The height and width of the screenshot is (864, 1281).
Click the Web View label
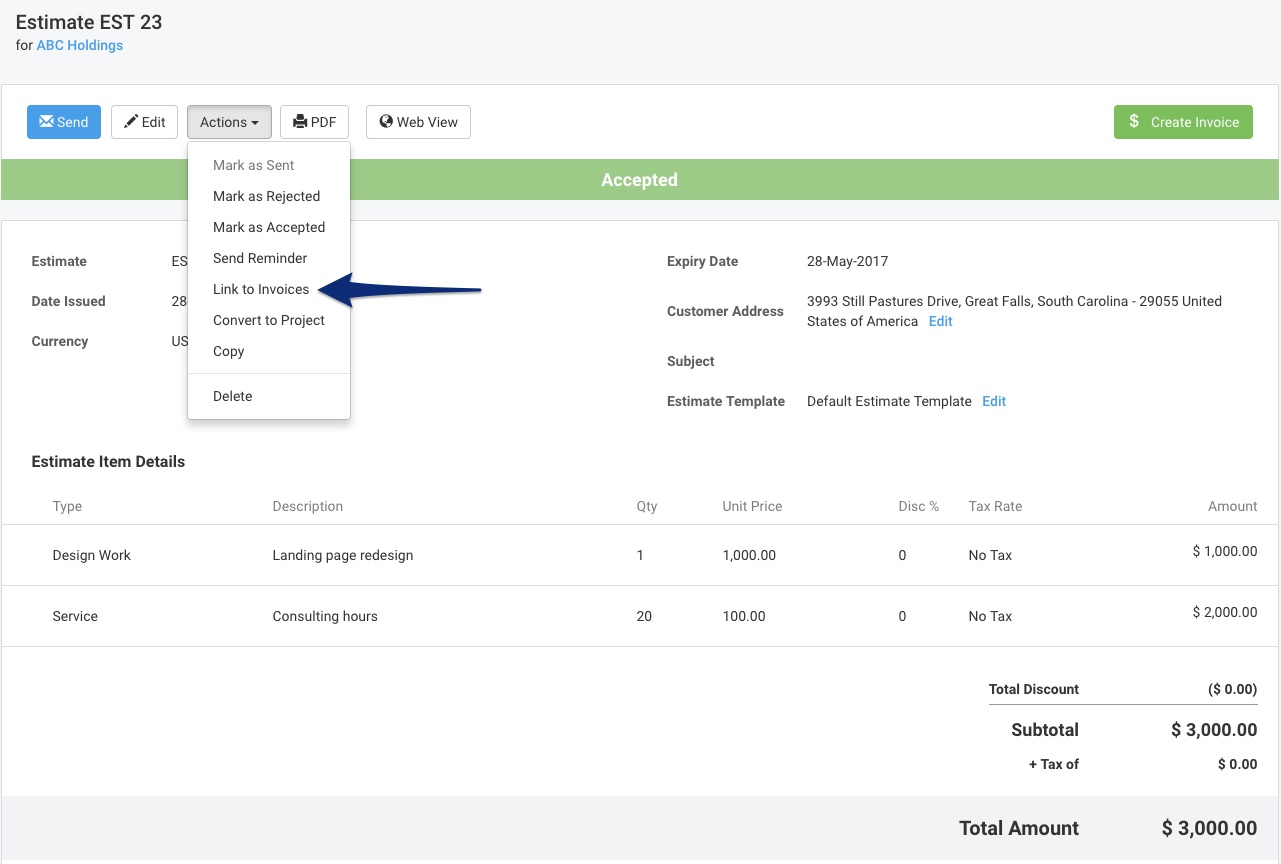click(427, 122)
